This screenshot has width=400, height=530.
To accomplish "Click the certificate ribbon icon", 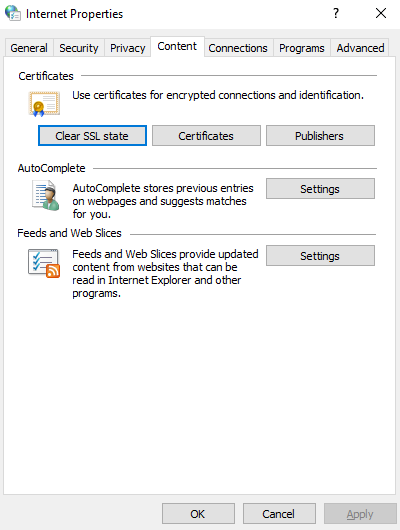I will (44, 104).
